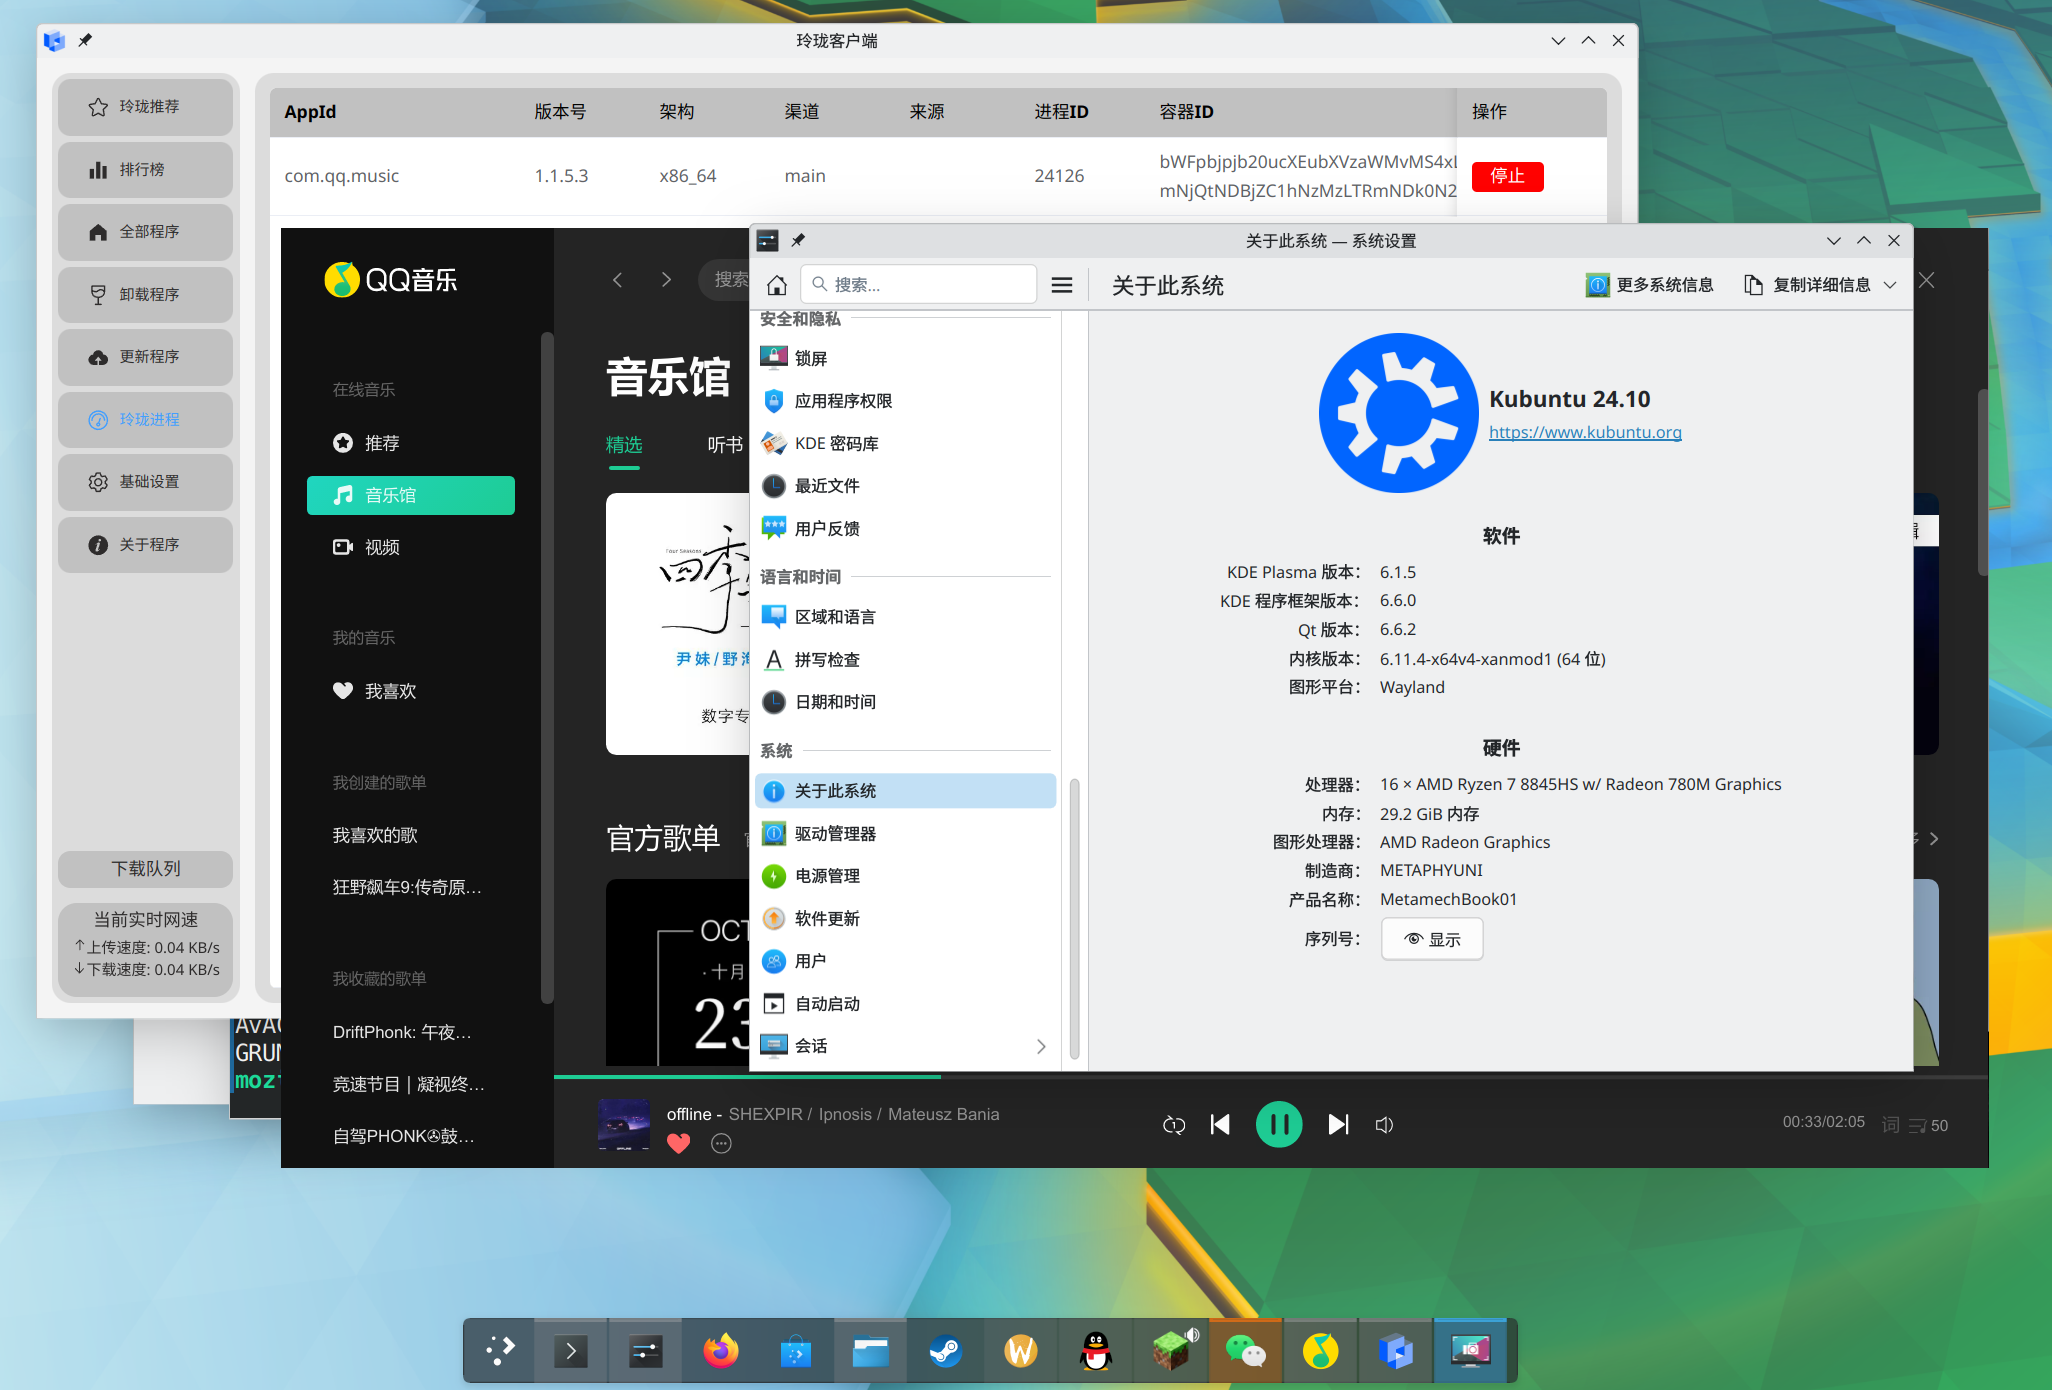Image resolution: width=2052 pixels, height=1390 pixels.
Task: Open 拼写检查 settings
Action: [x=905, y=660]
